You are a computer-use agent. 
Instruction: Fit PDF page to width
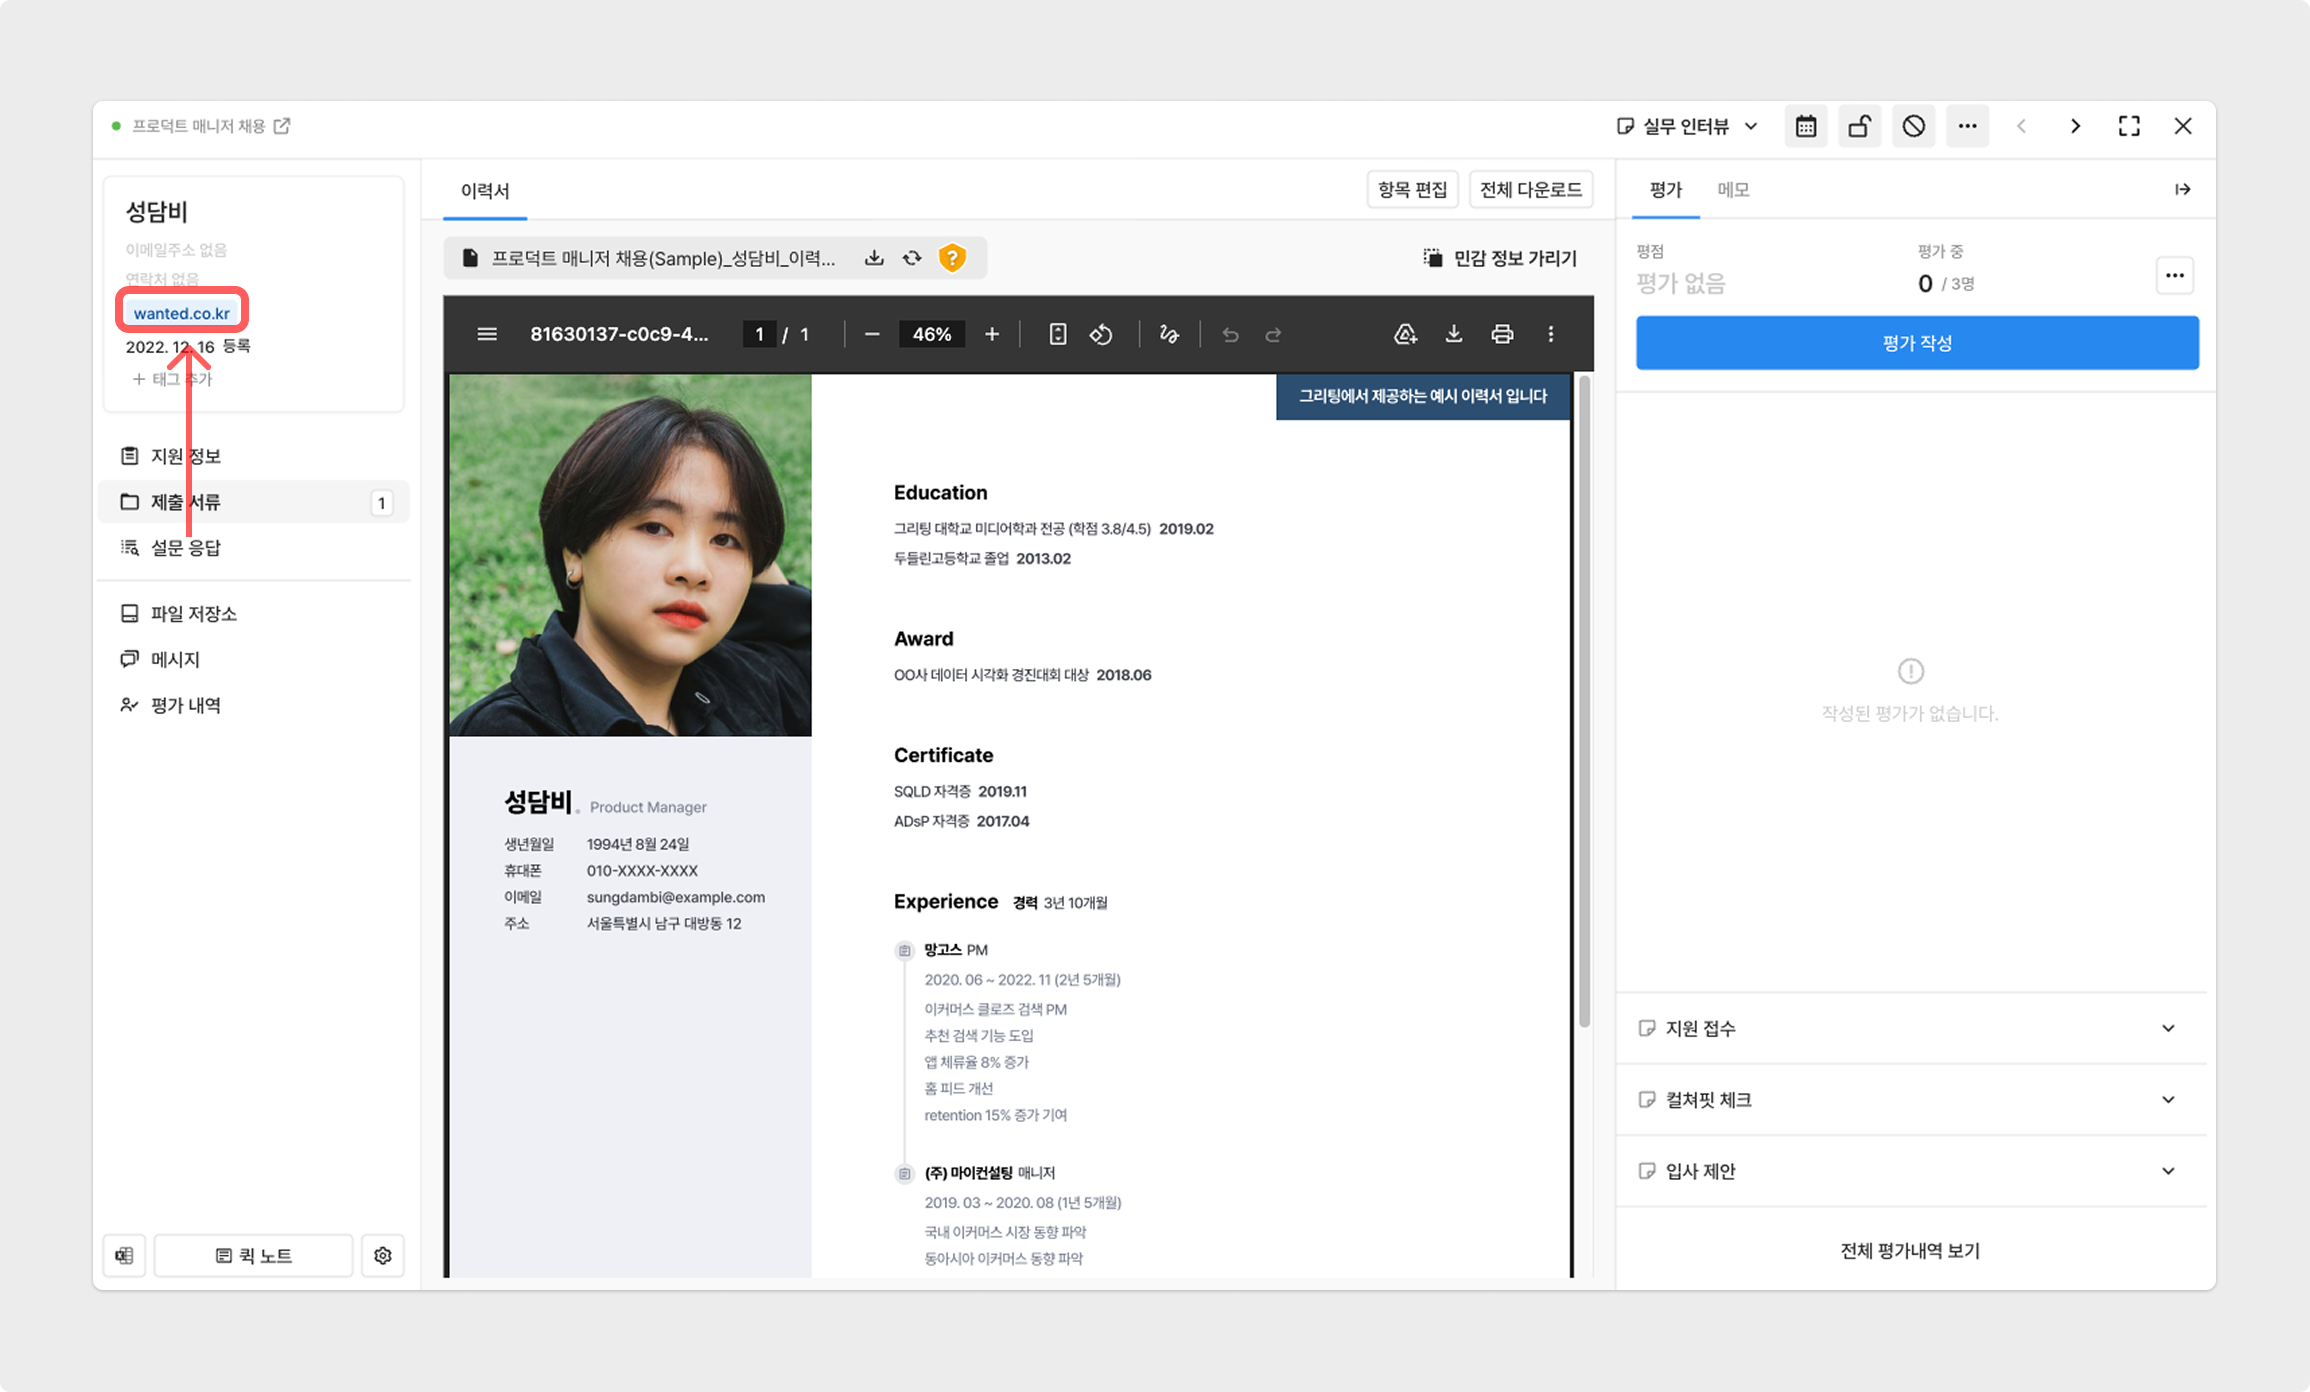(1058, 334)
